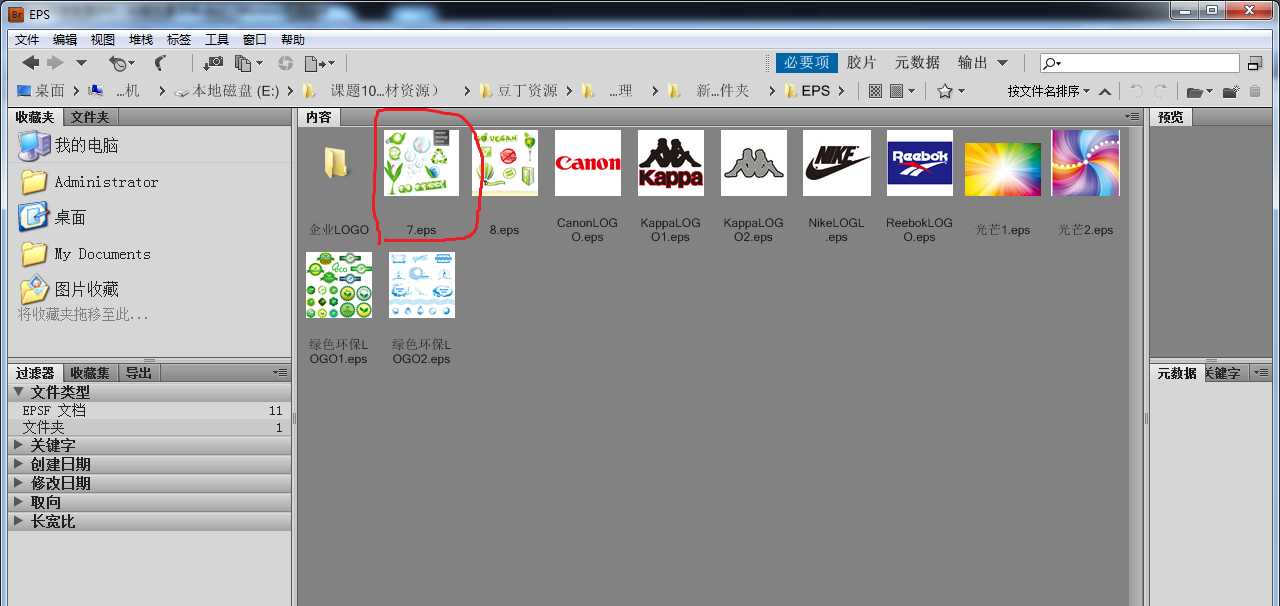Open the 编辑 menu
1280x606 pixels.
point(65,39)
